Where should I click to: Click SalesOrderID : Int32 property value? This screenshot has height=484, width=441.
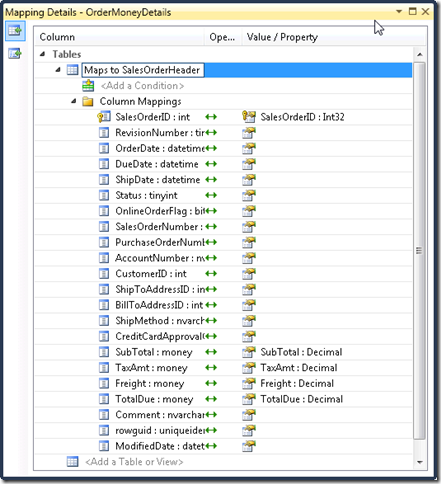(302, 117)
